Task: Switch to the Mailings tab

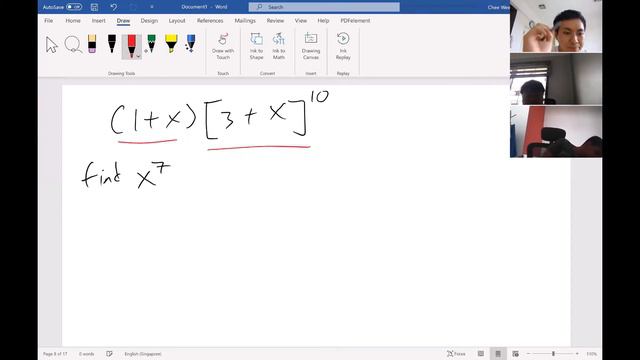Action: point(245,20)
